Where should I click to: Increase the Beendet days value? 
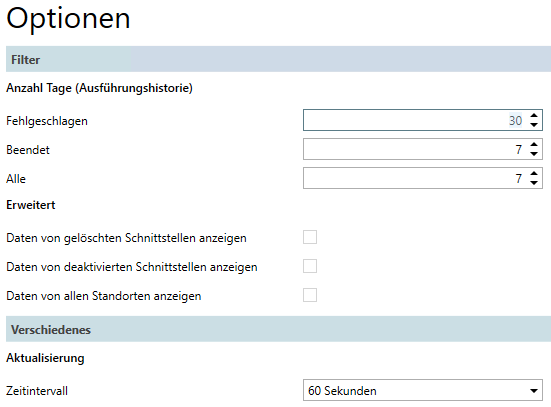point(534,144)
